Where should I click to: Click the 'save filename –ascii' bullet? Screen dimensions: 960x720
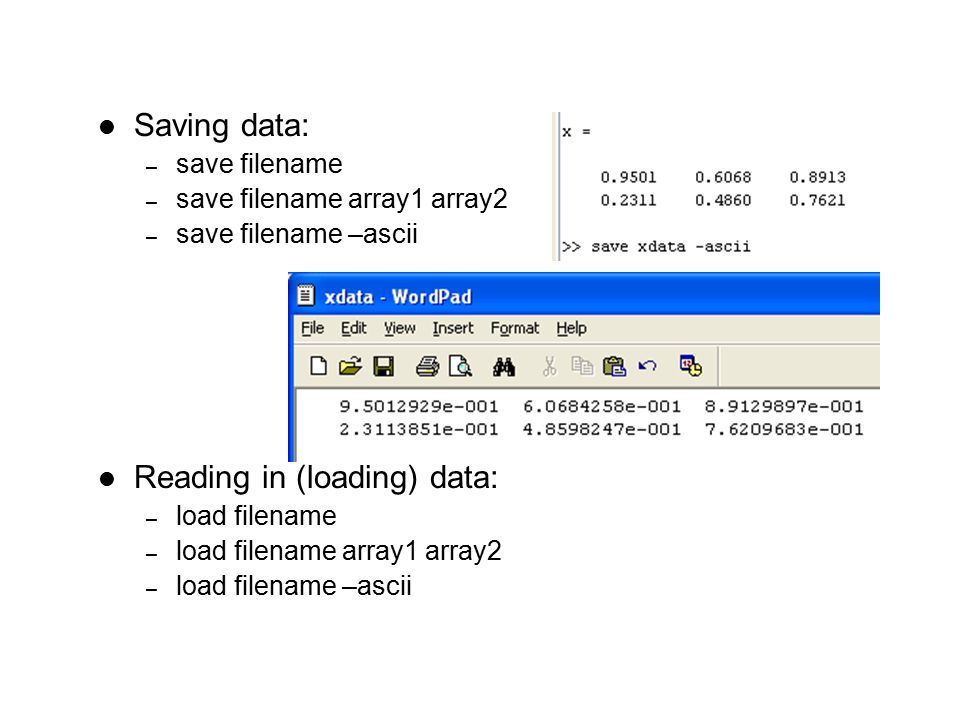point(297,234)
